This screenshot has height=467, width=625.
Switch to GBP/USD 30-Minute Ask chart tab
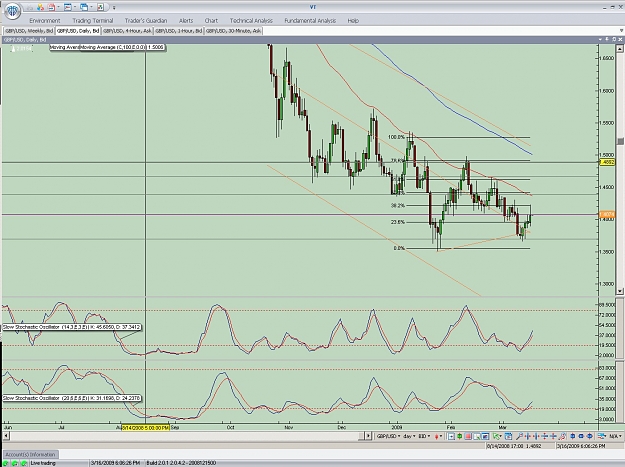click(x=234, y=31)
